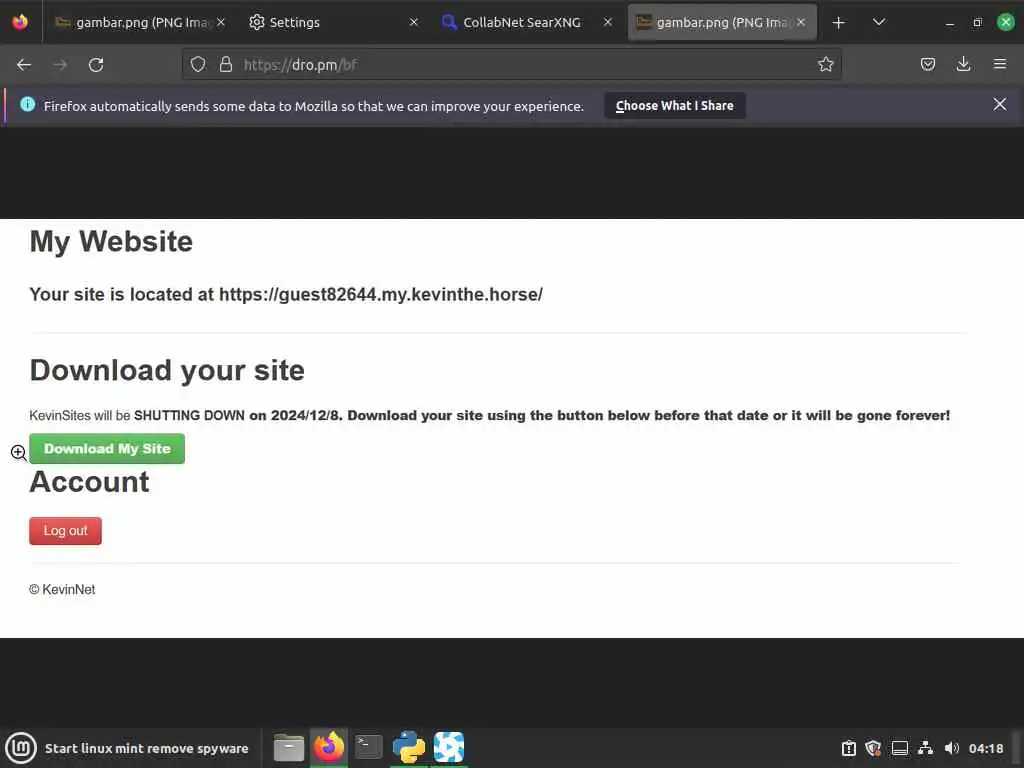
Task: Close the active gambar.png tab
Action: [801, 22]
